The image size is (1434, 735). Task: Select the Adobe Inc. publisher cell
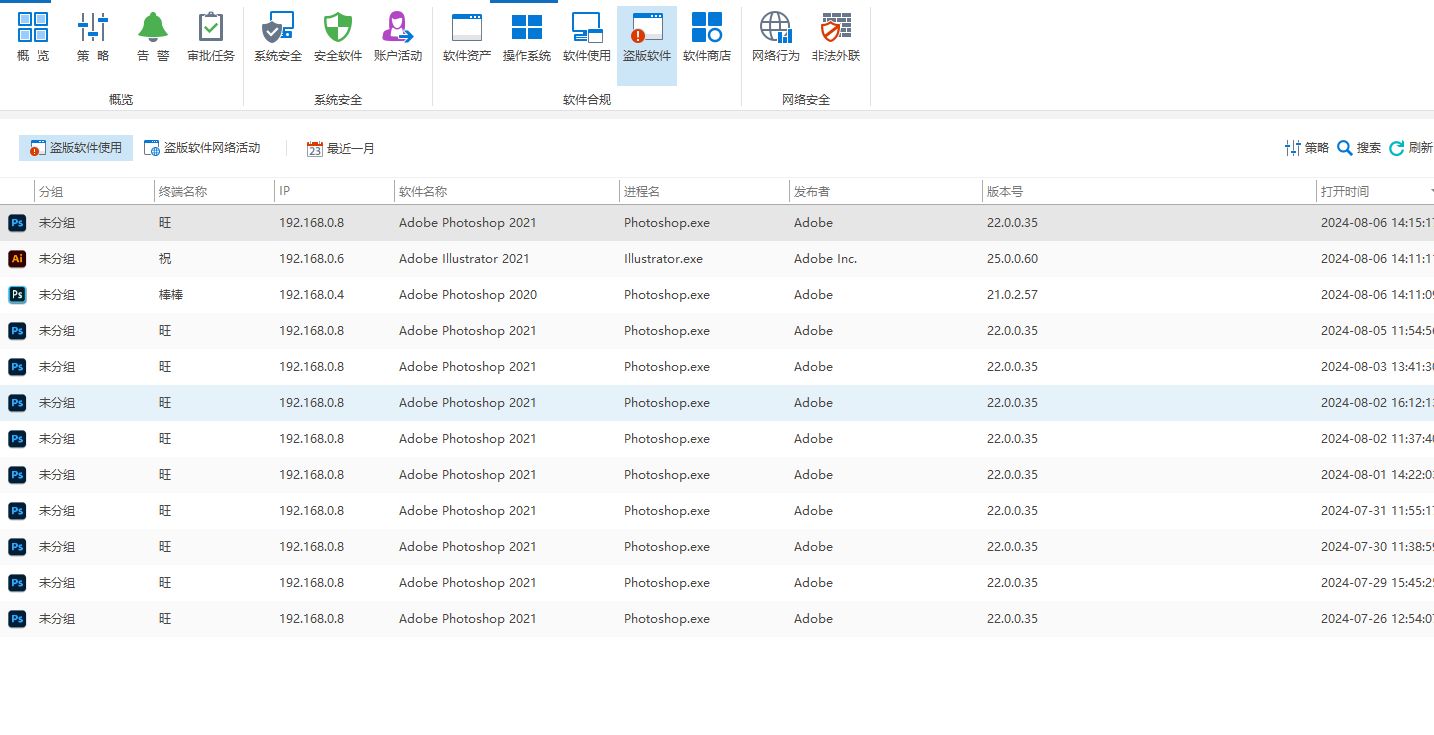(825, 259)
